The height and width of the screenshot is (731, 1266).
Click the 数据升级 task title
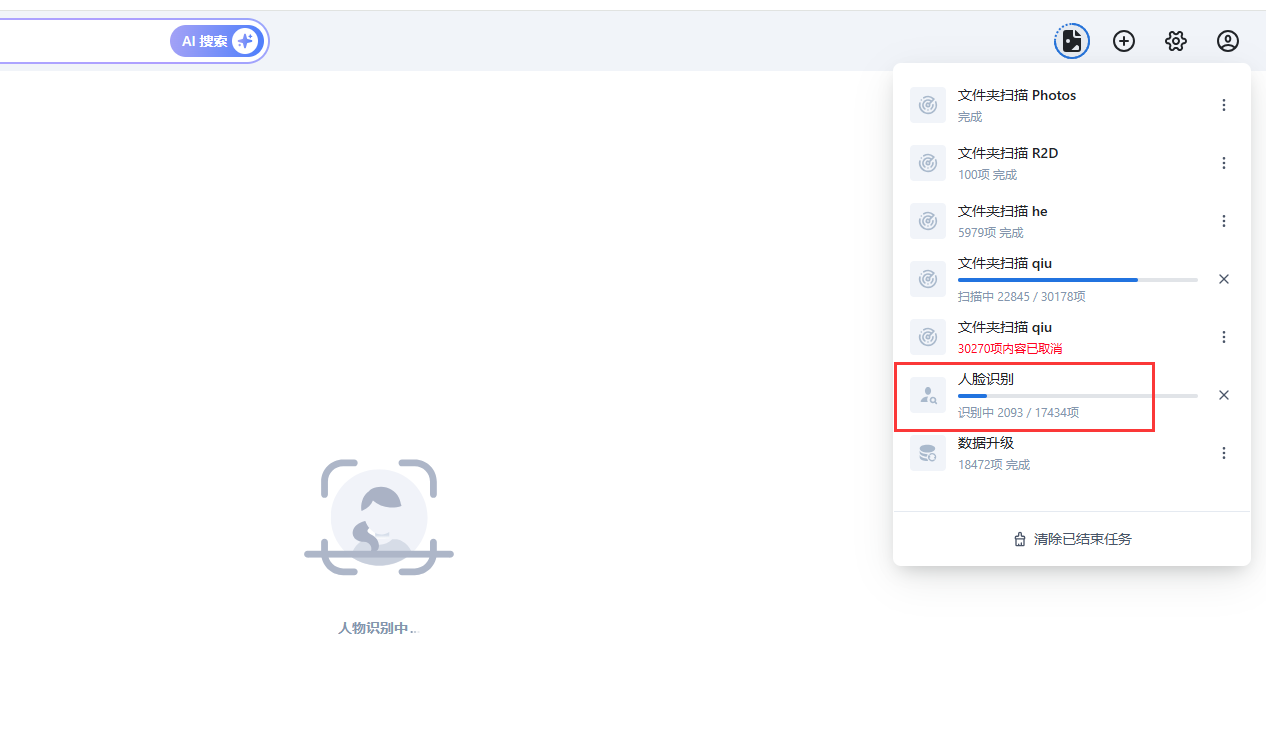[986, 443]
